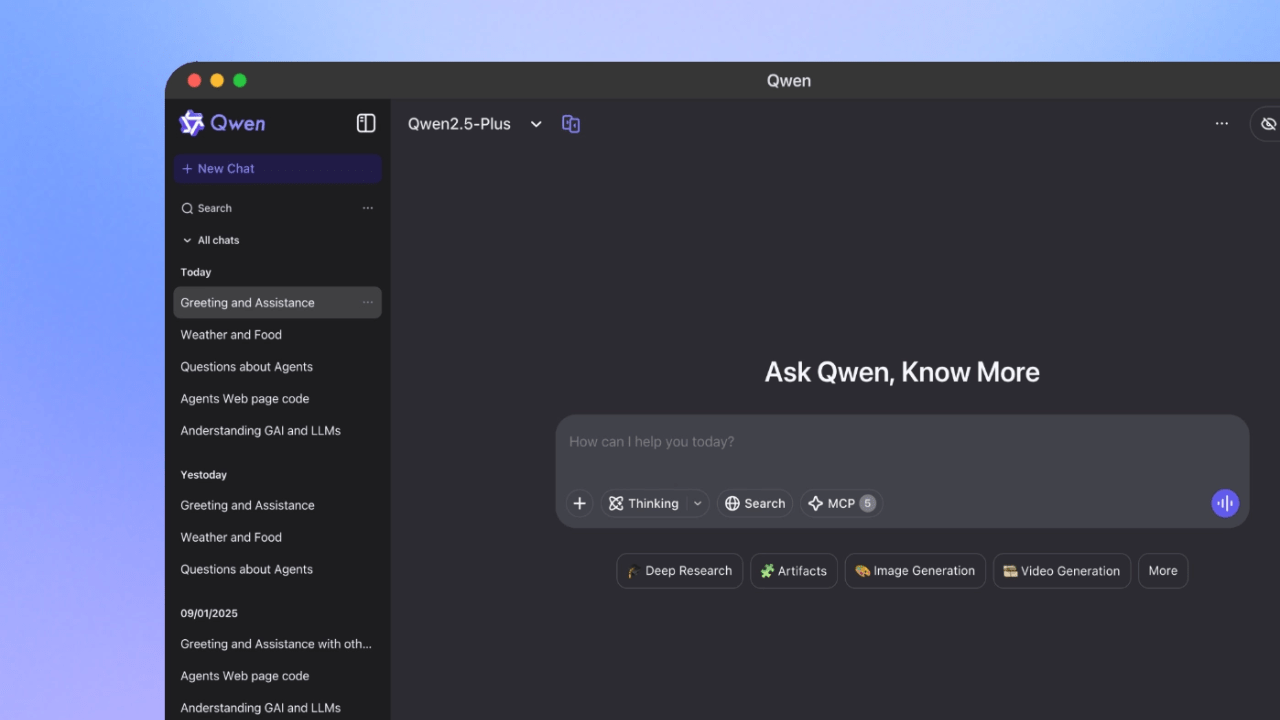Screen dimensions: 1280x720
Task: Click the plus attachment button in the prompt box
Action: click(x=580, y=504)
